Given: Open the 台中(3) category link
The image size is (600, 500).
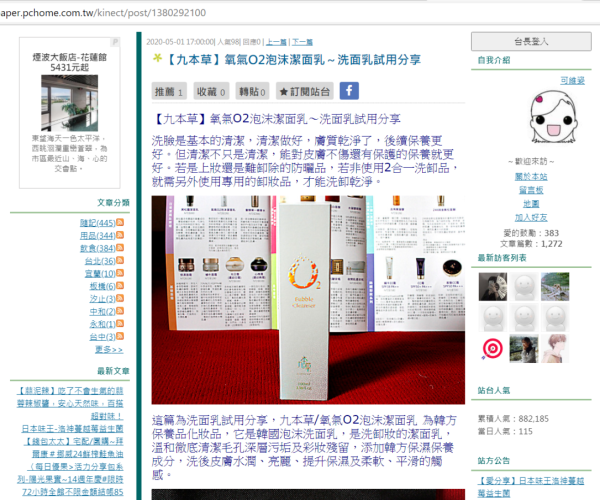Looking at the screenshot, I should coord(102,336).
